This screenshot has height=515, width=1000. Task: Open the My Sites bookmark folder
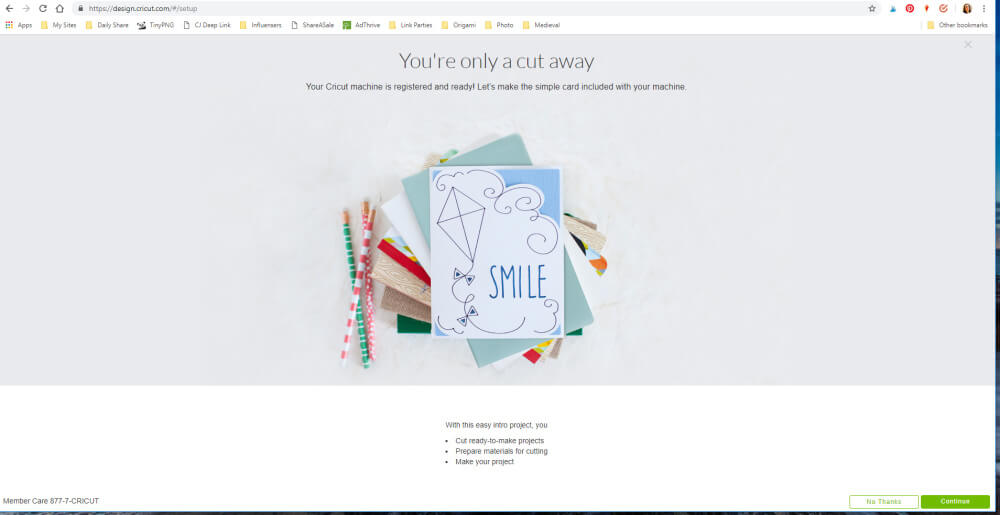[x=58, y=25]
